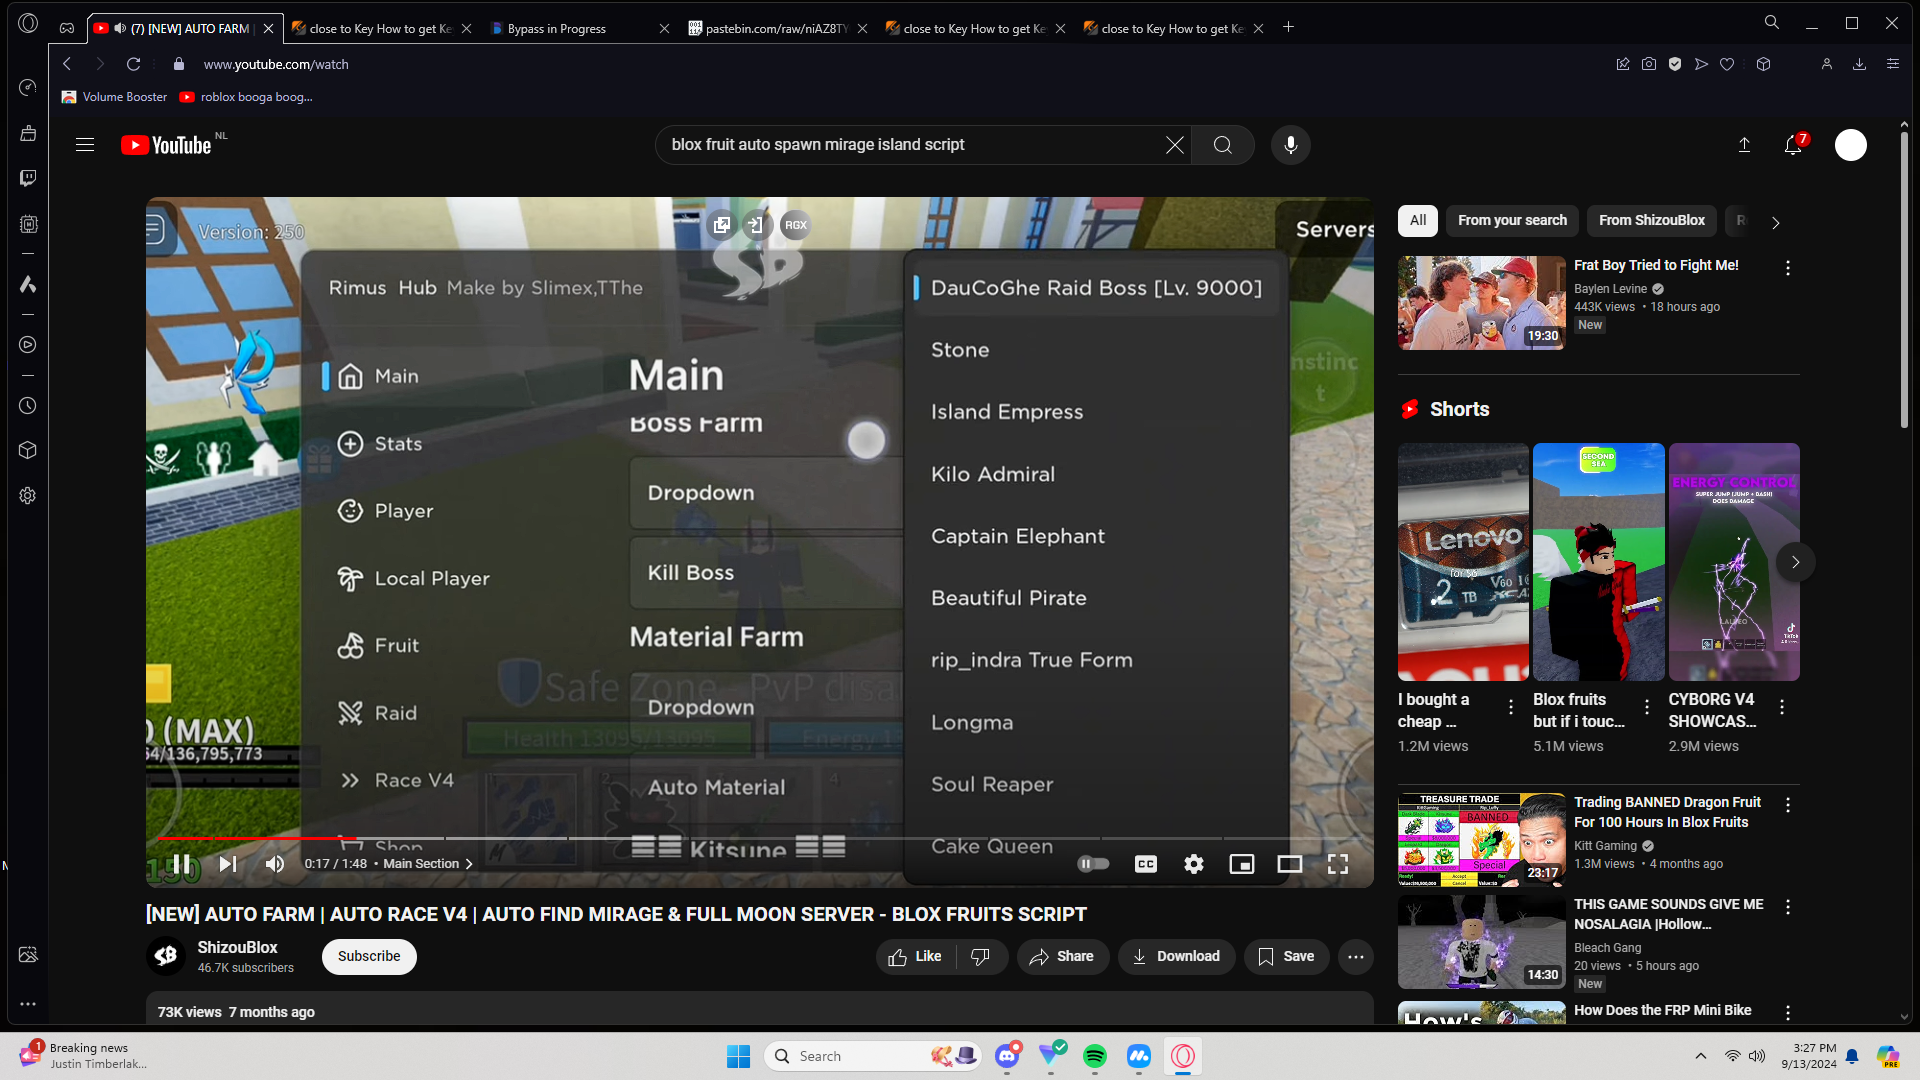Mute the video volume
The height and width of the screenshot is (1080, 1920).
tap(275, 864)
